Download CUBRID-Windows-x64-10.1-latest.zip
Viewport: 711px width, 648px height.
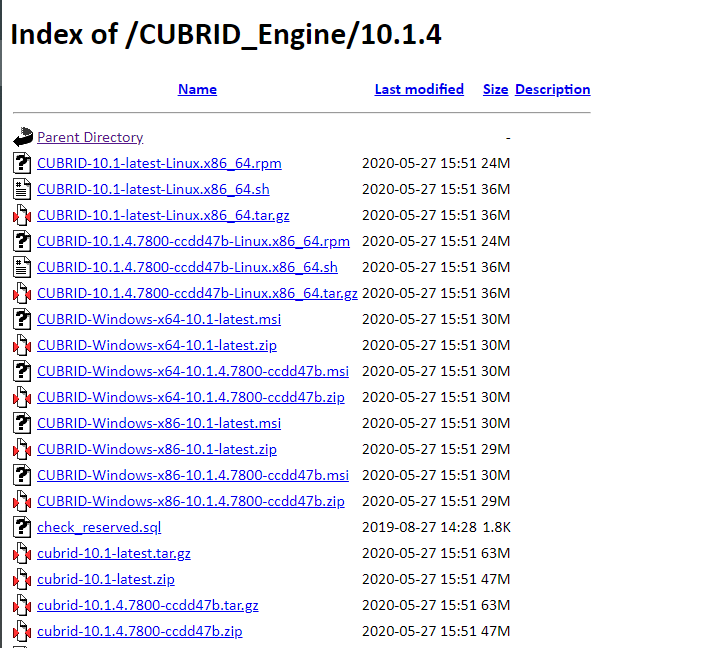(x=157, y=346)
